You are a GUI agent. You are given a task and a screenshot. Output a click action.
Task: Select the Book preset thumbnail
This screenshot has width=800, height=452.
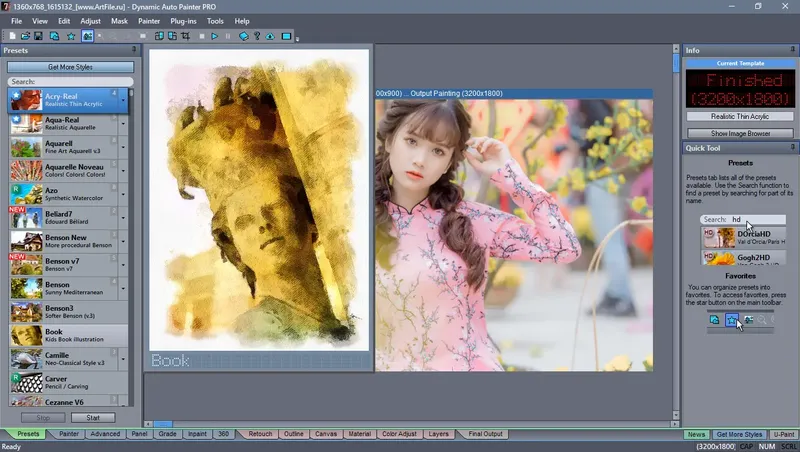[x=25, y=335]
